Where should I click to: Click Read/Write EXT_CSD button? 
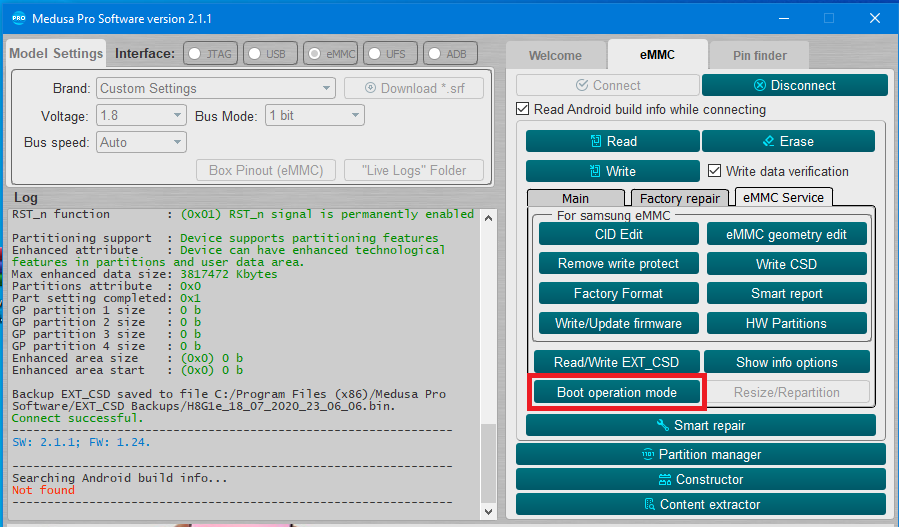[616, 362]
